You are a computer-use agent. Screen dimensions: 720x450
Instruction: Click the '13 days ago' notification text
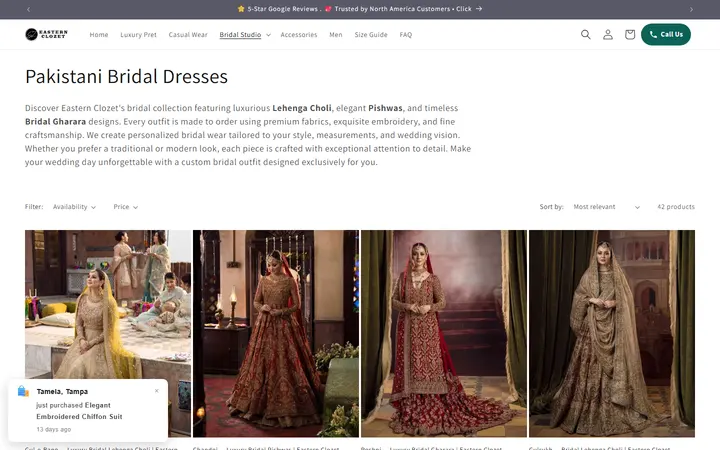tap(54, 429)
